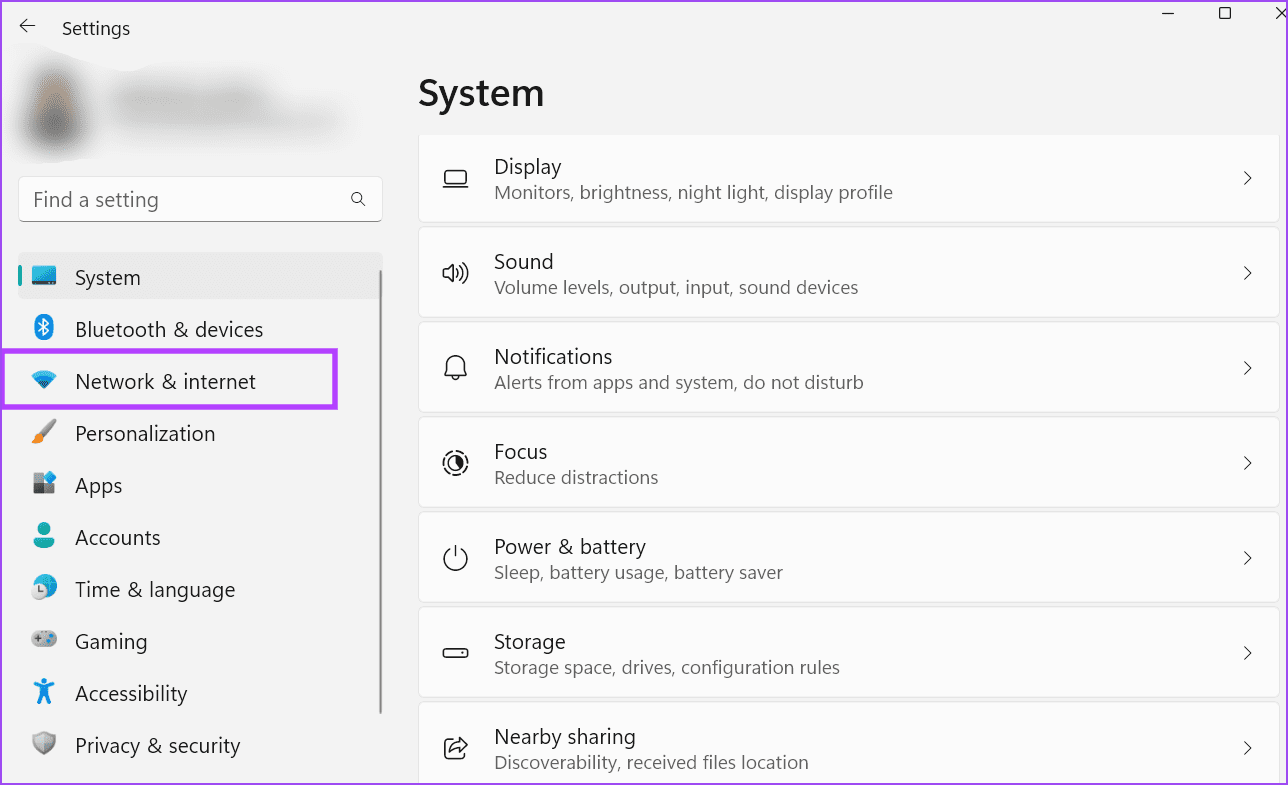
Task: Open Focus: Reduce distractions
Action: coord(848,463)
